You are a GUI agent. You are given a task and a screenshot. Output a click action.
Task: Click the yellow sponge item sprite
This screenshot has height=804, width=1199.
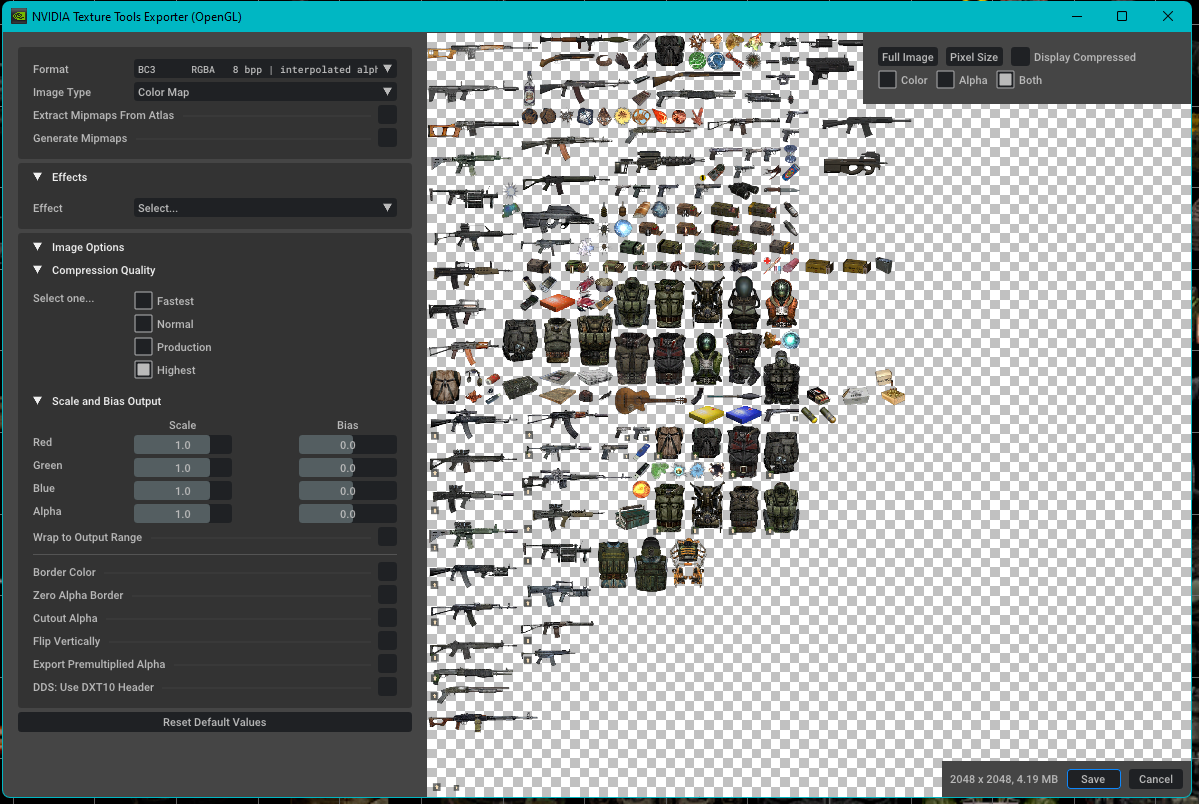click(707, 414)
